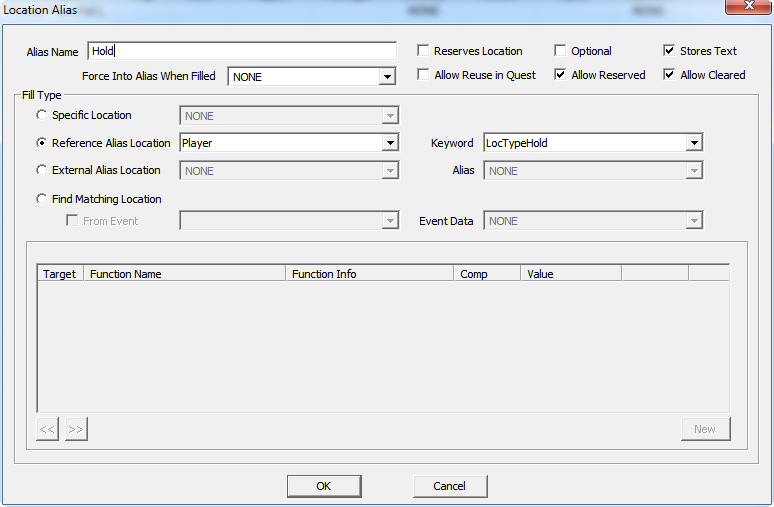
Task: Uncheck the Stores Text checkbox
Action: pos(670,51)
